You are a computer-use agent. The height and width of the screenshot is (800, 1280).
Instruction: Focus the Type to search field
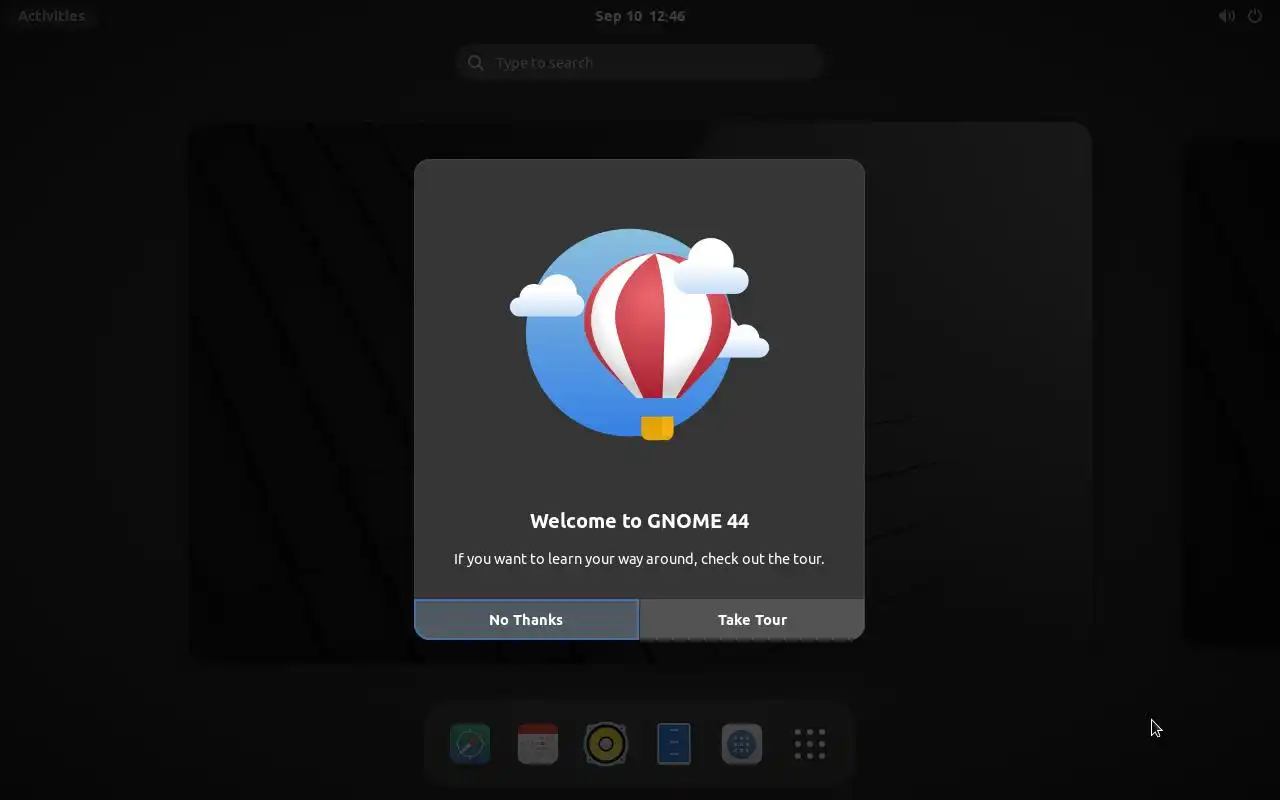click(x=640, y=62)
